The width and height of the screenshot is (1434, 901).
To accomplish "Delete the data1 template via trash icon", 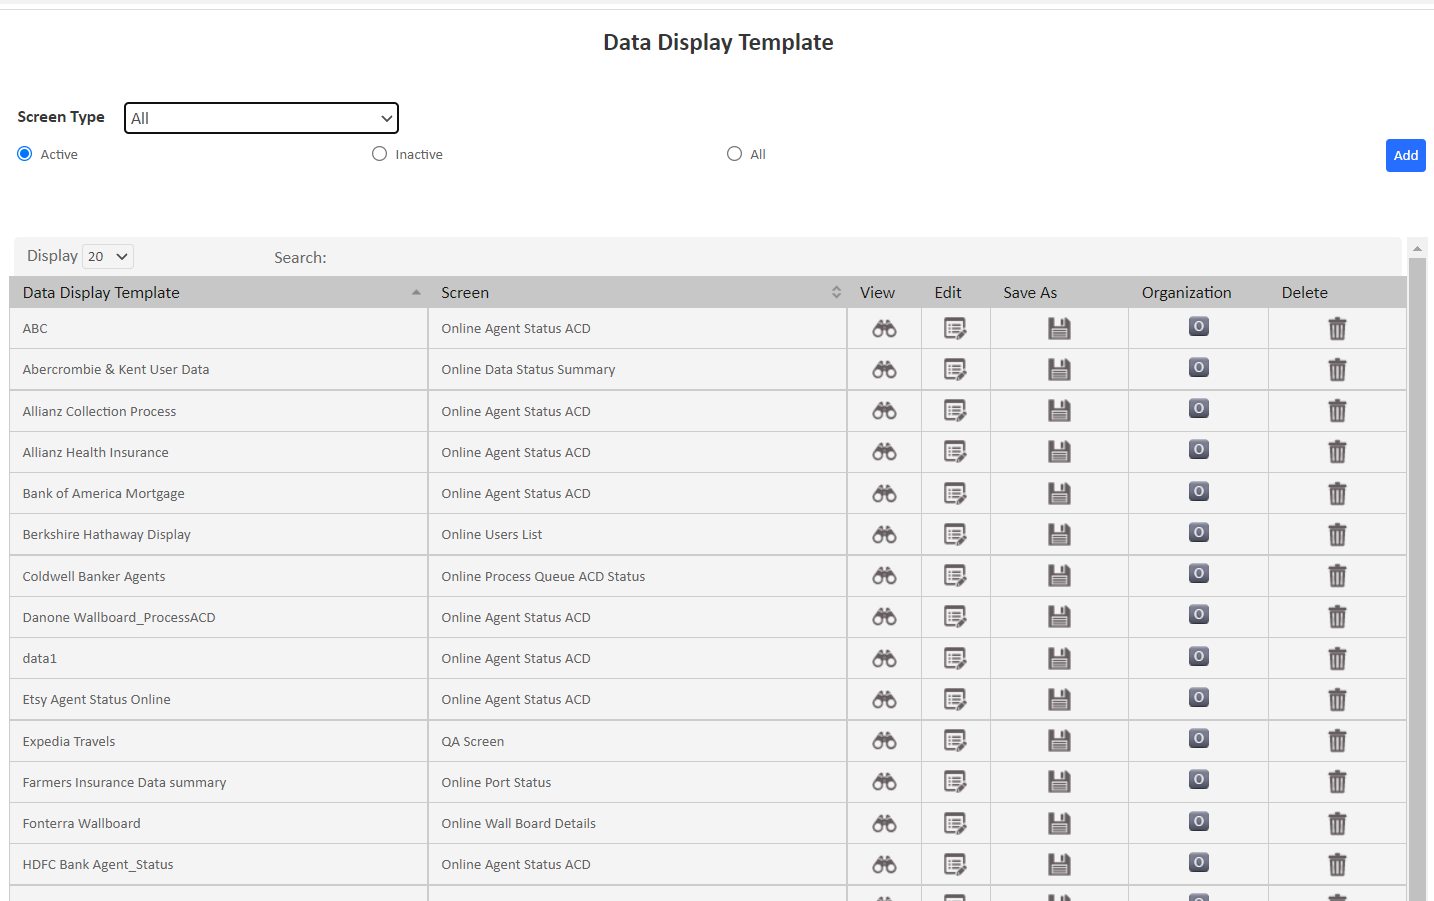I will pos(1337,658).
